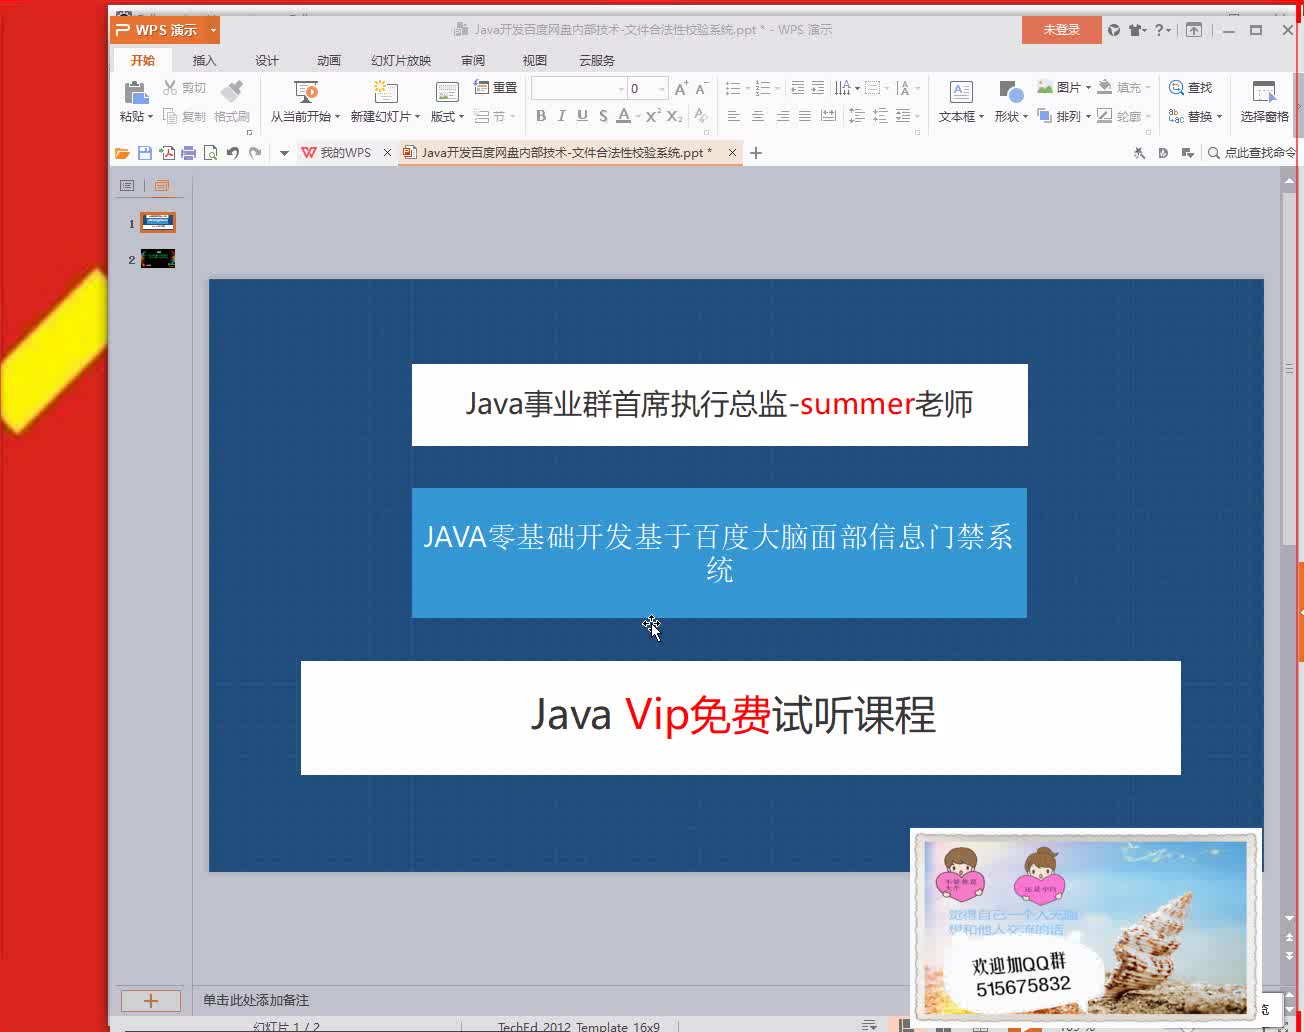Click the Cut (剪切) scissors icon

coord(171,88)
